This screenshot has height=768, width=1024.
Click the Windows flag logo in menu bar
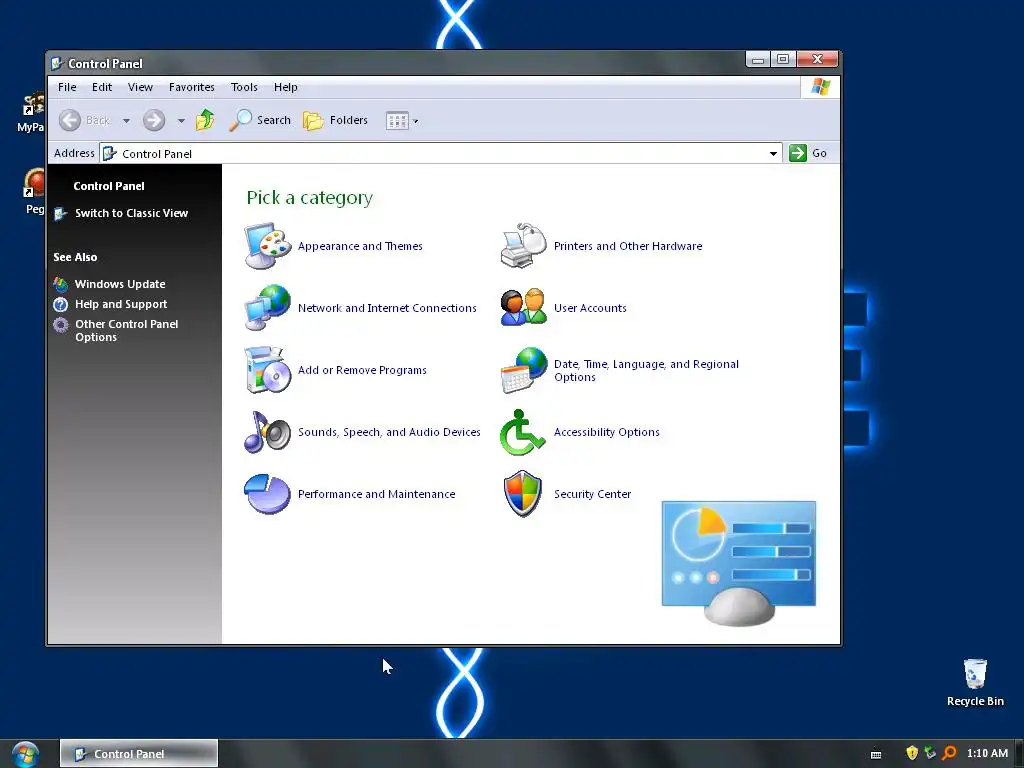coord(820,87)
